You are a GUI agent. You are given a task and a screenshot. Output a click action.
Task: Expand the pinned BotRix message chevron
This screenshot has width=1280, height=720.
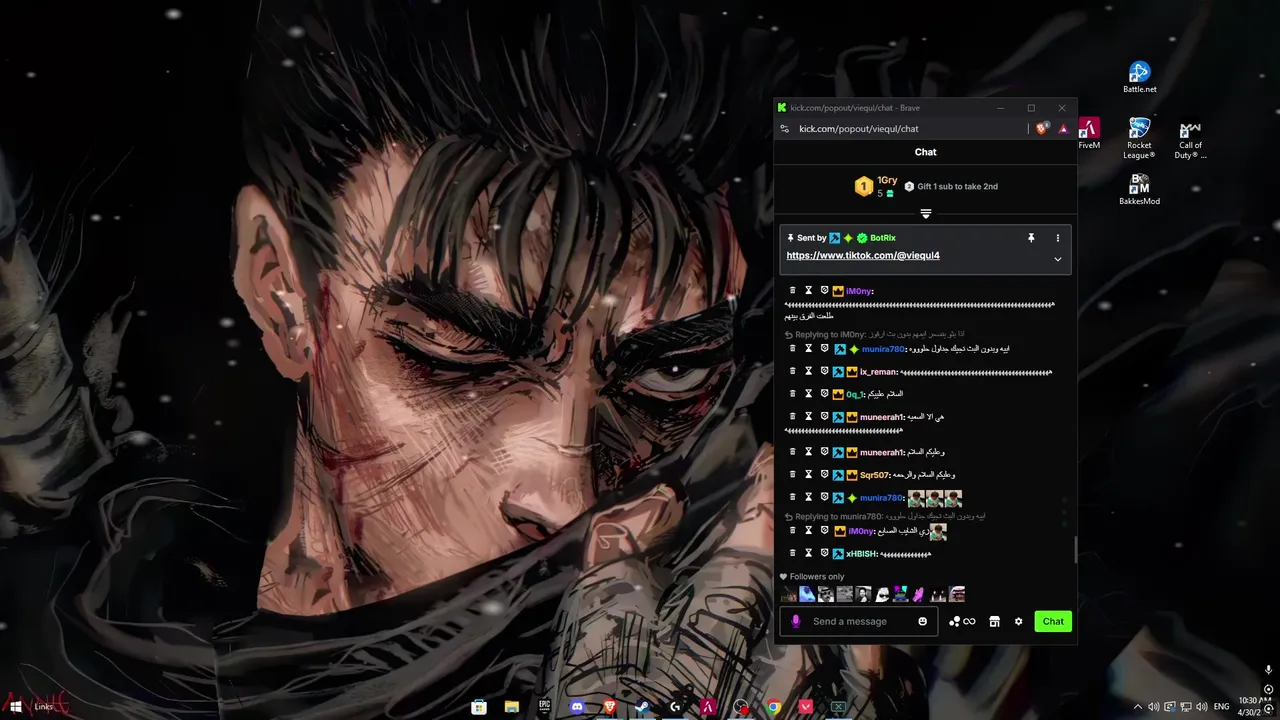[x=1057, y=259]
